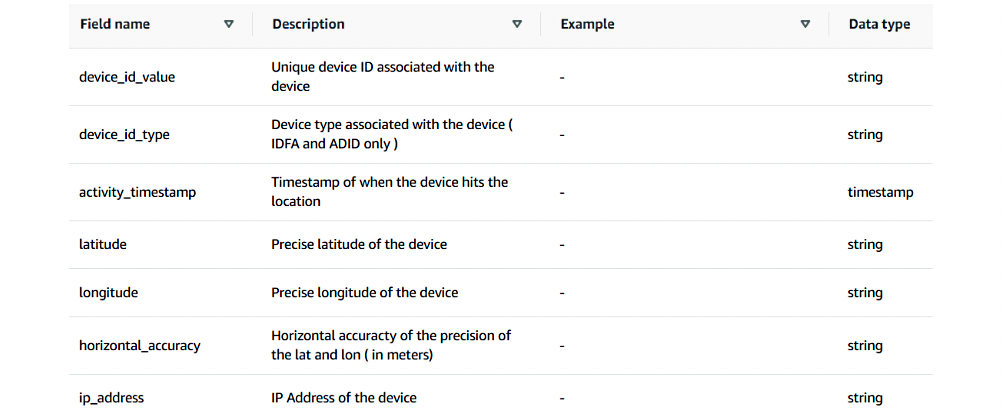Select the Example column header
This screenshot has width=1002, height=415.
coord(587,24)
